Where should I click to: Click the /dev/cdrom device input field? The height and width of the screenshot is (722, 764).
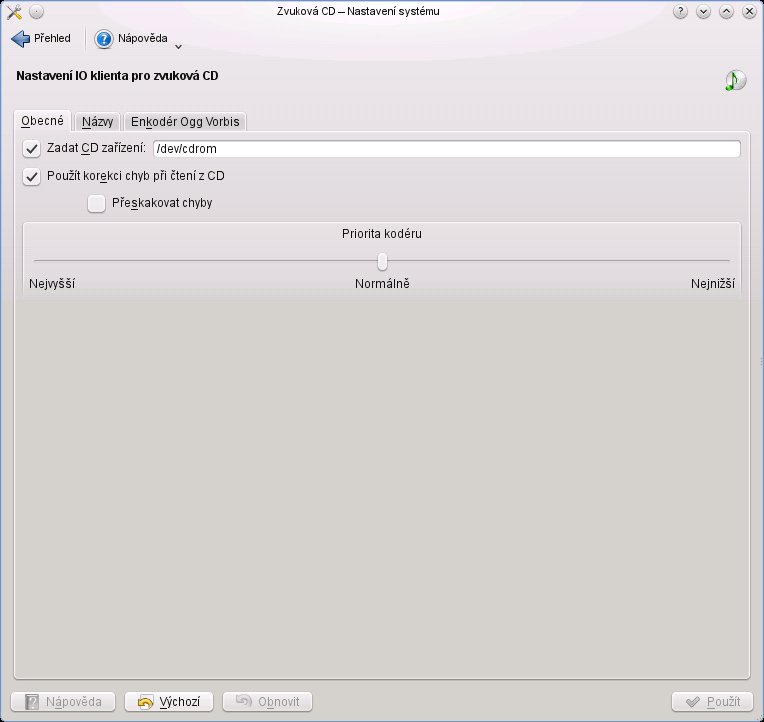(x=447, y=149)
